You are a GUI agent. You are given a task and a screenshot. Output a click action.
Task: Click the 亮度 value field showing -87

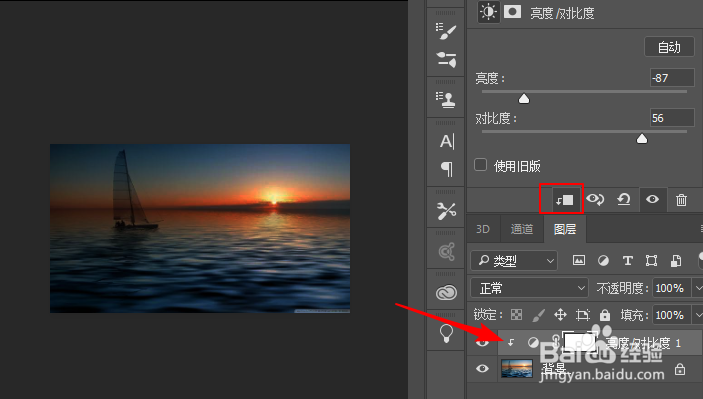pyautogui.click(x=672, y=78)
